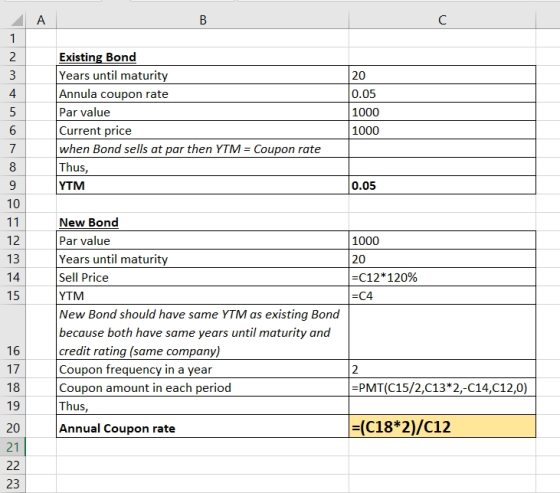
Task: Select cell with value 0.05 in row 4
Action: coord(442,94)
